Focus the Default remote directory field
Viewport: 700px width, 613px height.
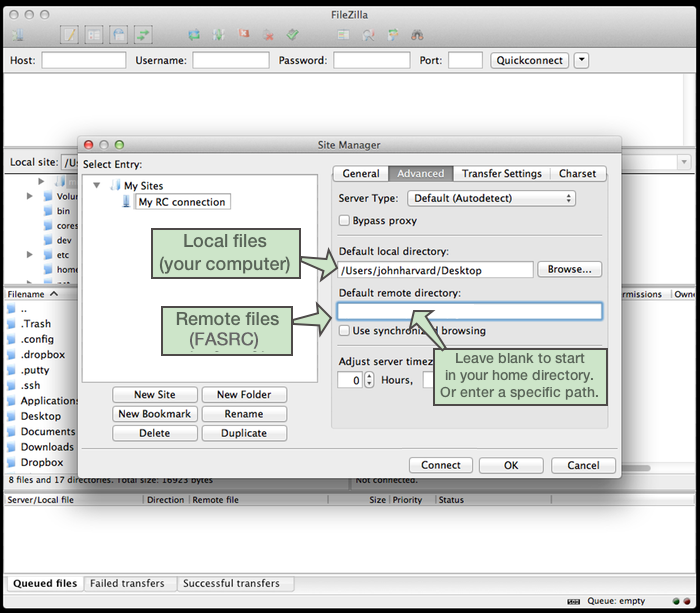470,311
